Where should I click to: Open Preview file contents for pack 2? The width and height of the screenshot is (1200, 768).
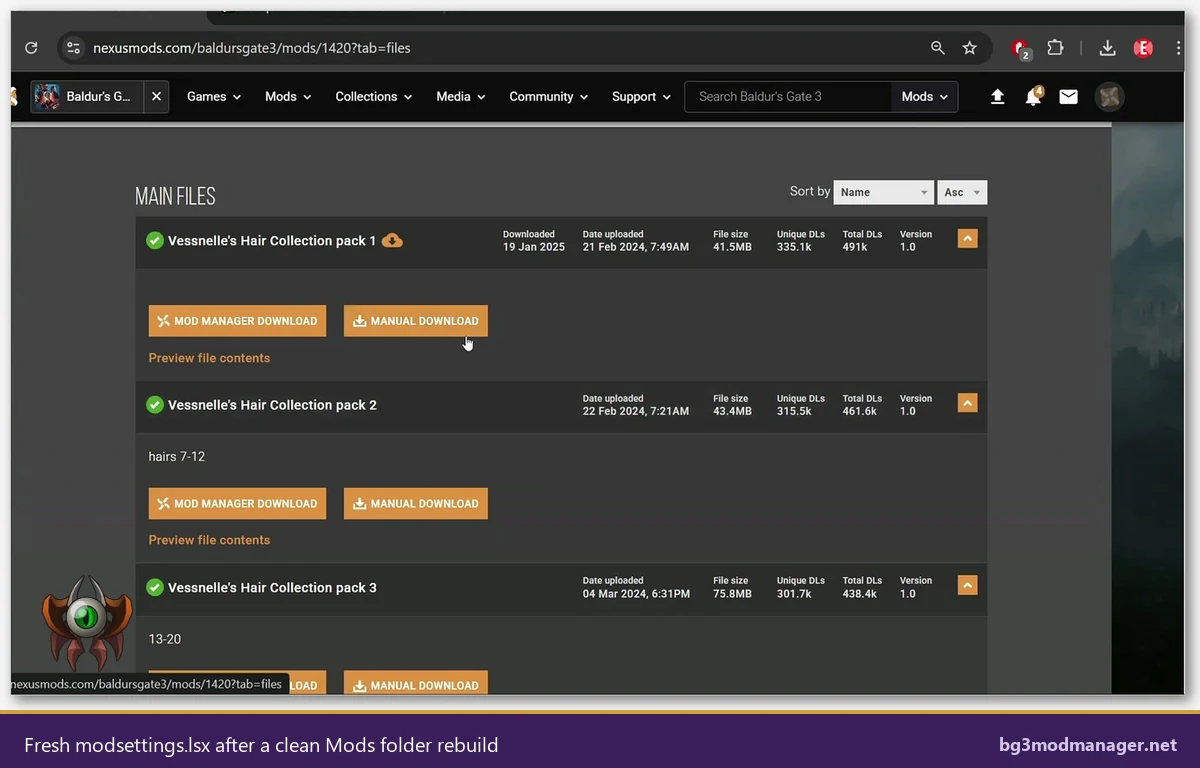coord(209,540)
